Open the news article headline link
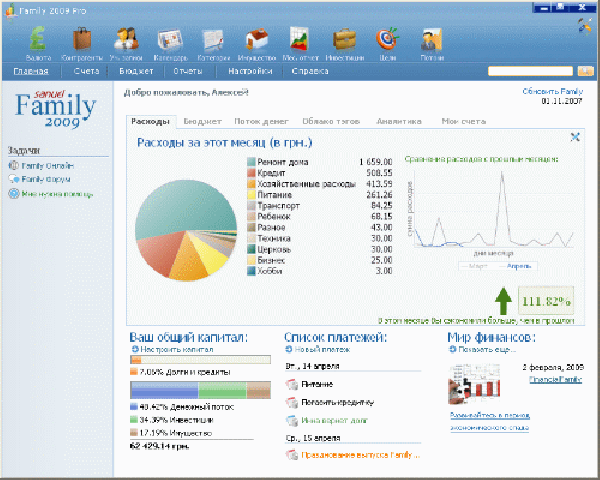The width and height of the screenshot is (600, 480). (x=490, y=421)
